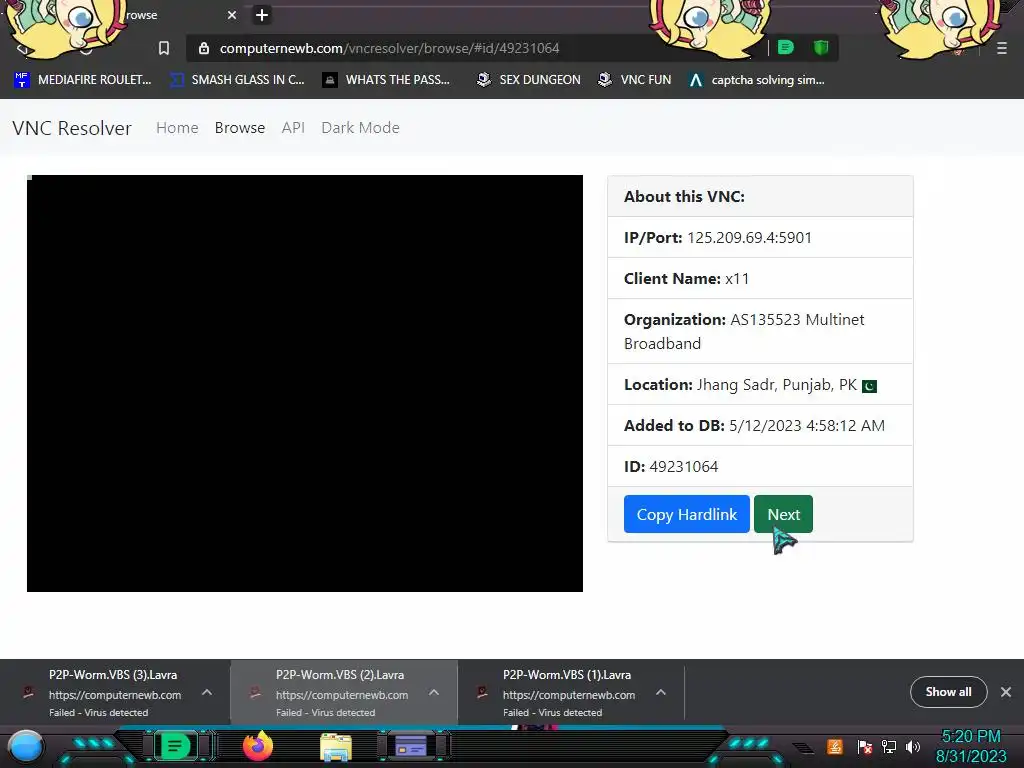This screenshot has width=1024, height=768.
Task: Close the current browser tab
Action: pyautogui.click(x=232, y=15)
